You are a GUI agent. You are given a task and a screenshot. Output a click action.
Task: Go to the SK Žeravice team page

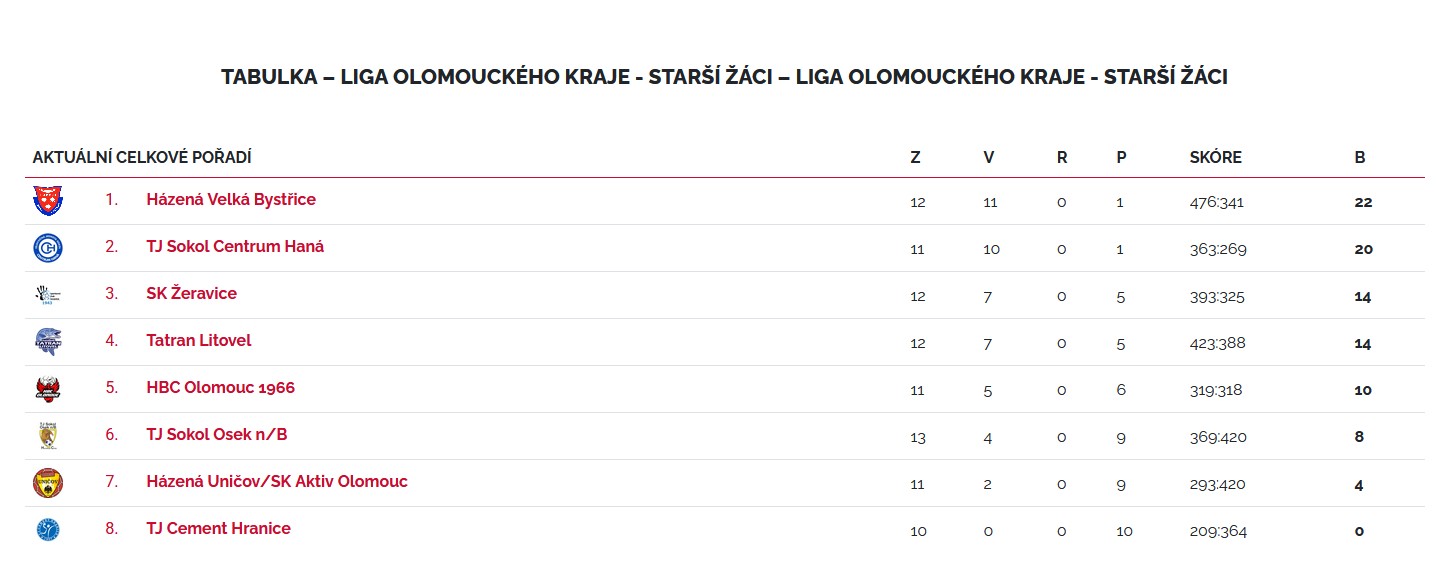[x=191, y=294]
